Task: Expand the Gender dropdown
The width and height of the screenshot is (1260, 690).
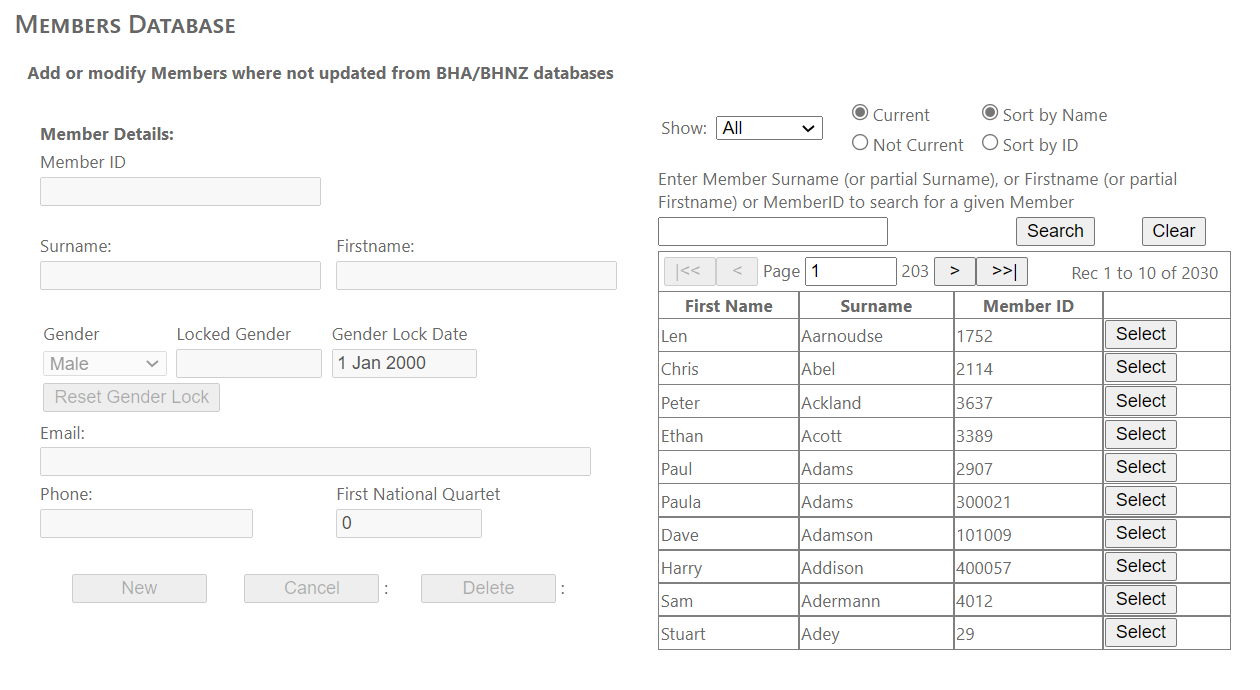Action: pos(104,364)
